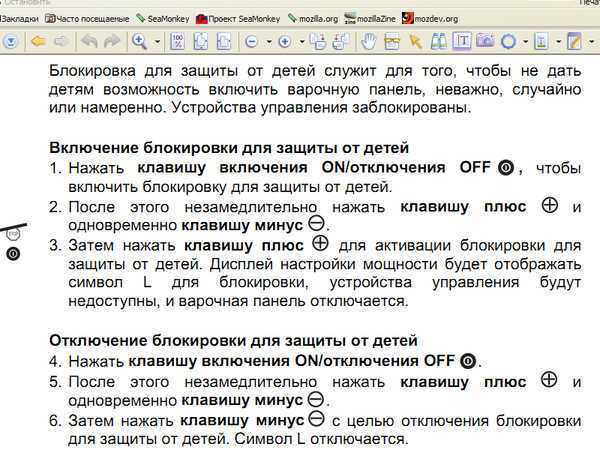This screenshot has height=450, width=600.
Task: Zoom out with the minus circle button
Action: 251,41
